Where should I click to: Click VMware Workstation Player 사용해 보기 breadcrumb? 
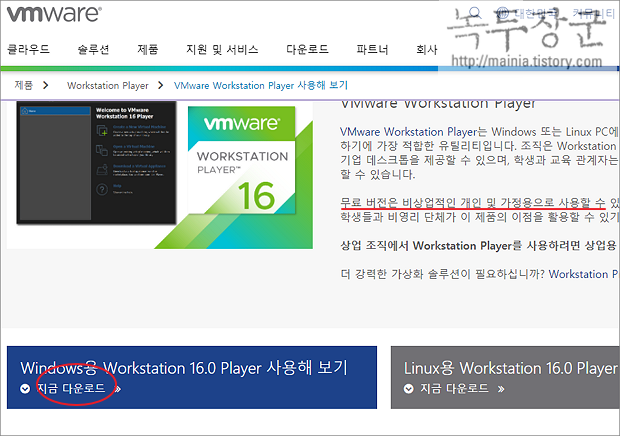click(x=261, y=85)
